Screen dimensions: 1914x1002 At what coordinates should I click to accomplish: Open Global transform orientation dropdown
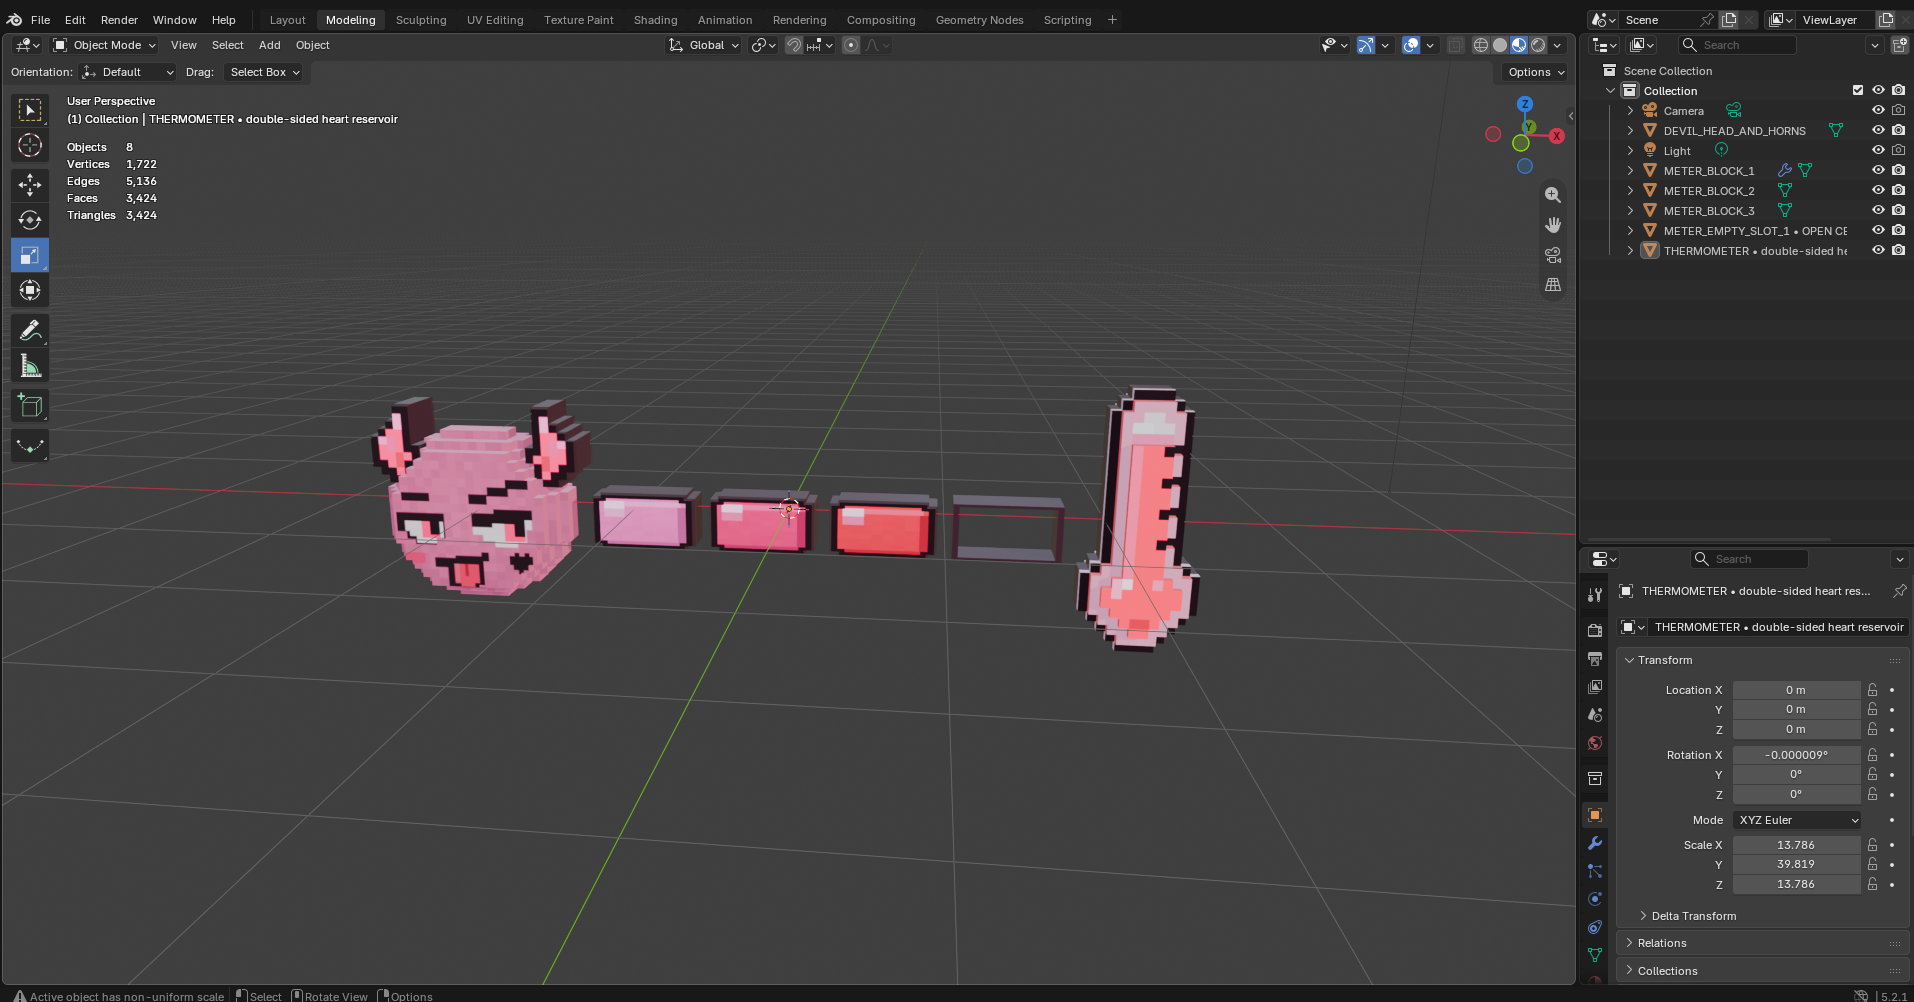(705, 45)
